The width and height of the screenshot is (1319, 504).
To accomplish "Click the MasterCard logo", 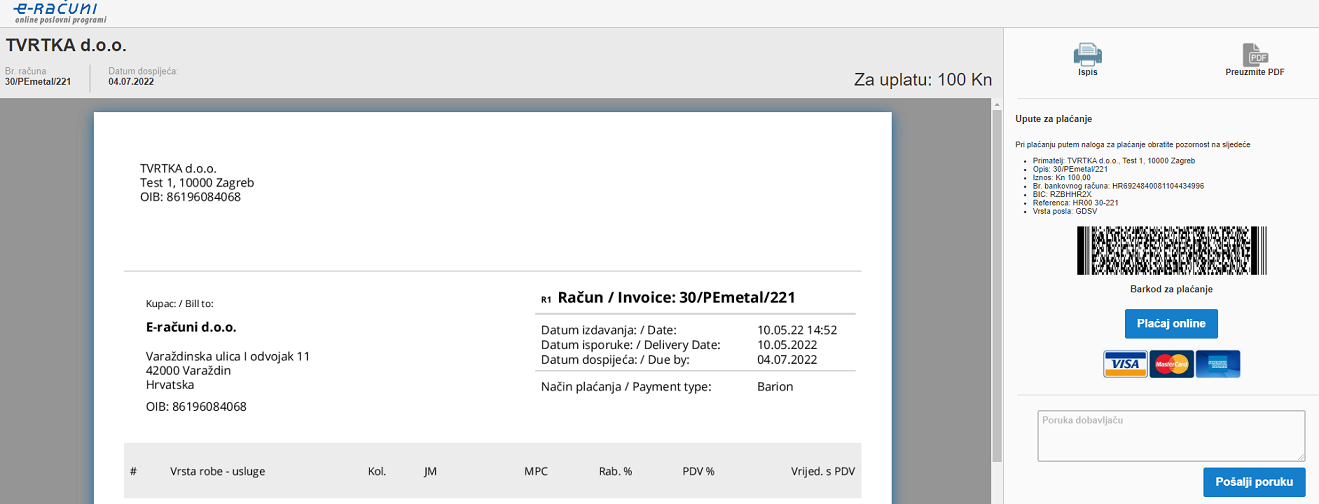I will coord(1171,364).
